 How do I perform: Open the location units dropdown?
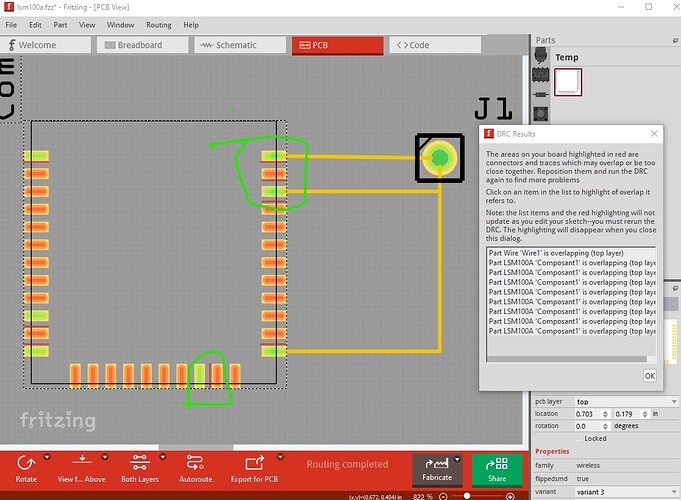click(x=657, y=414)
